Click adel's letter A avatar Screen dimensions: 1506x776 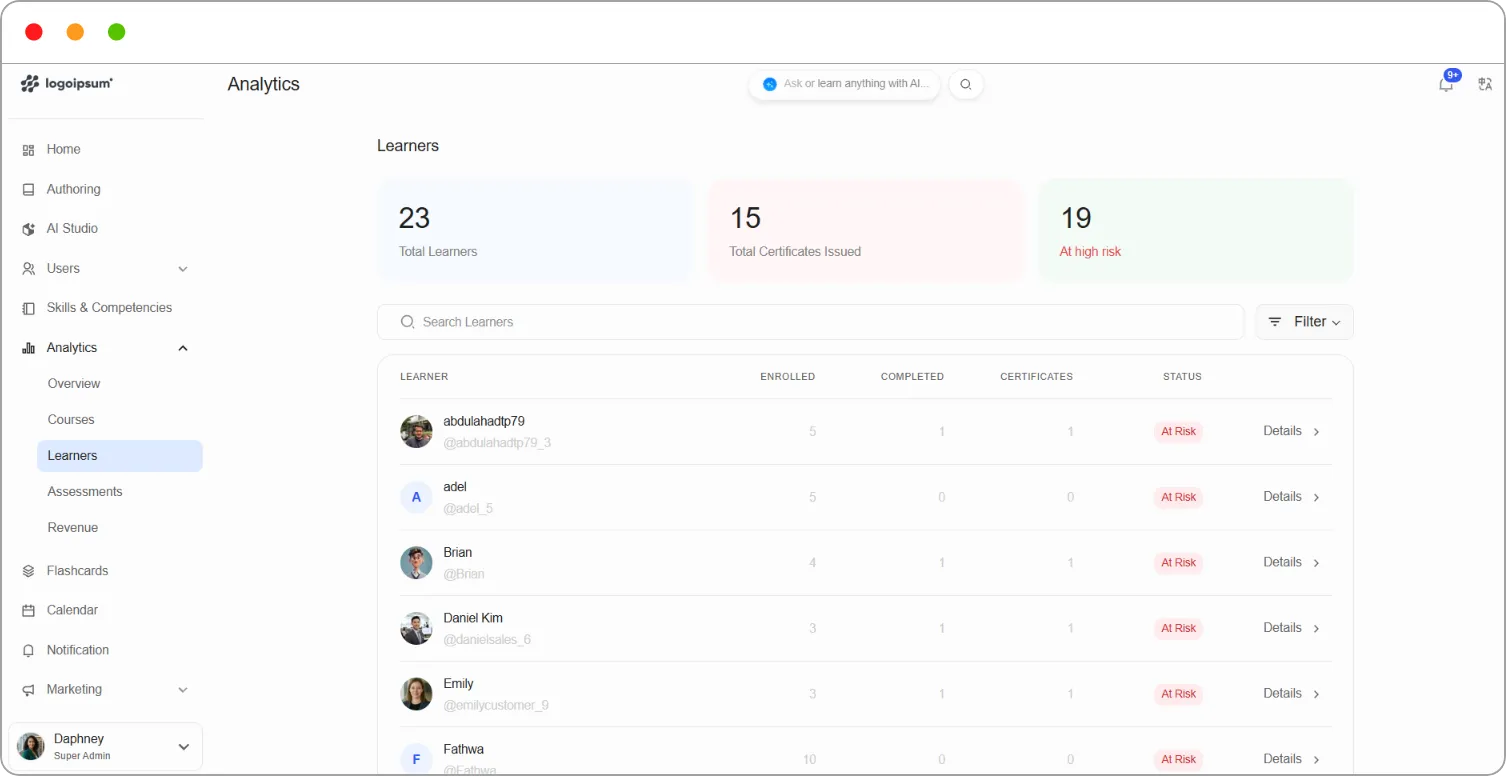[416, 497]
